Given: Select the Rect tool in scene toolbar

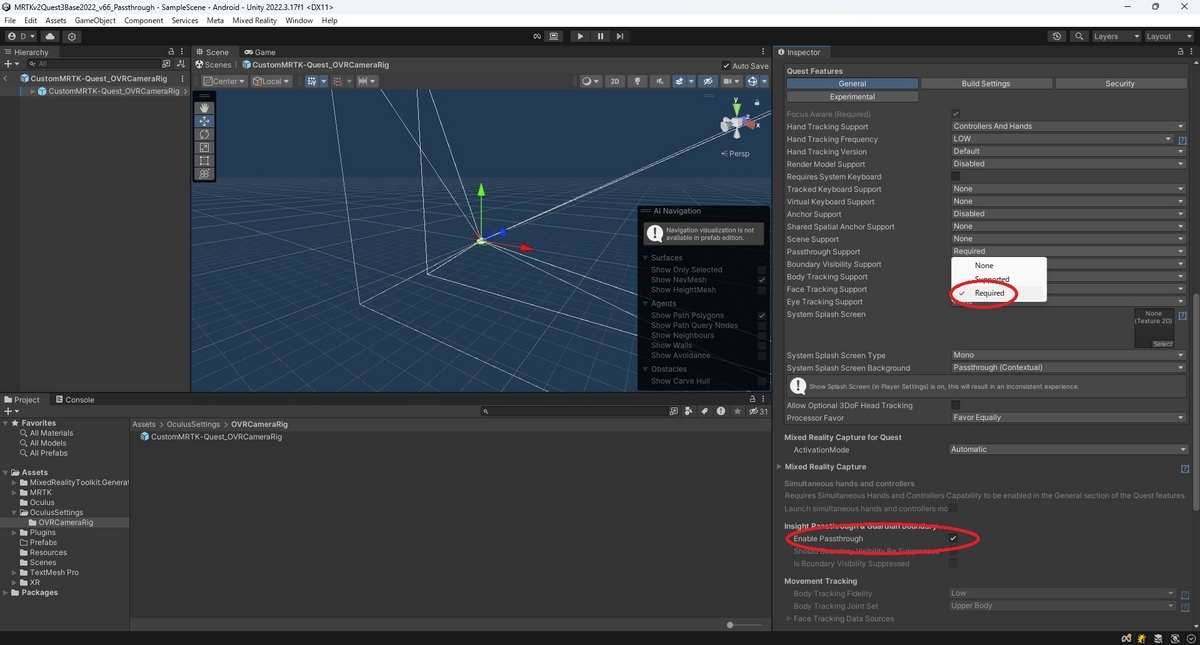Looking at the screenshot, I should click(x=204, y=160).
